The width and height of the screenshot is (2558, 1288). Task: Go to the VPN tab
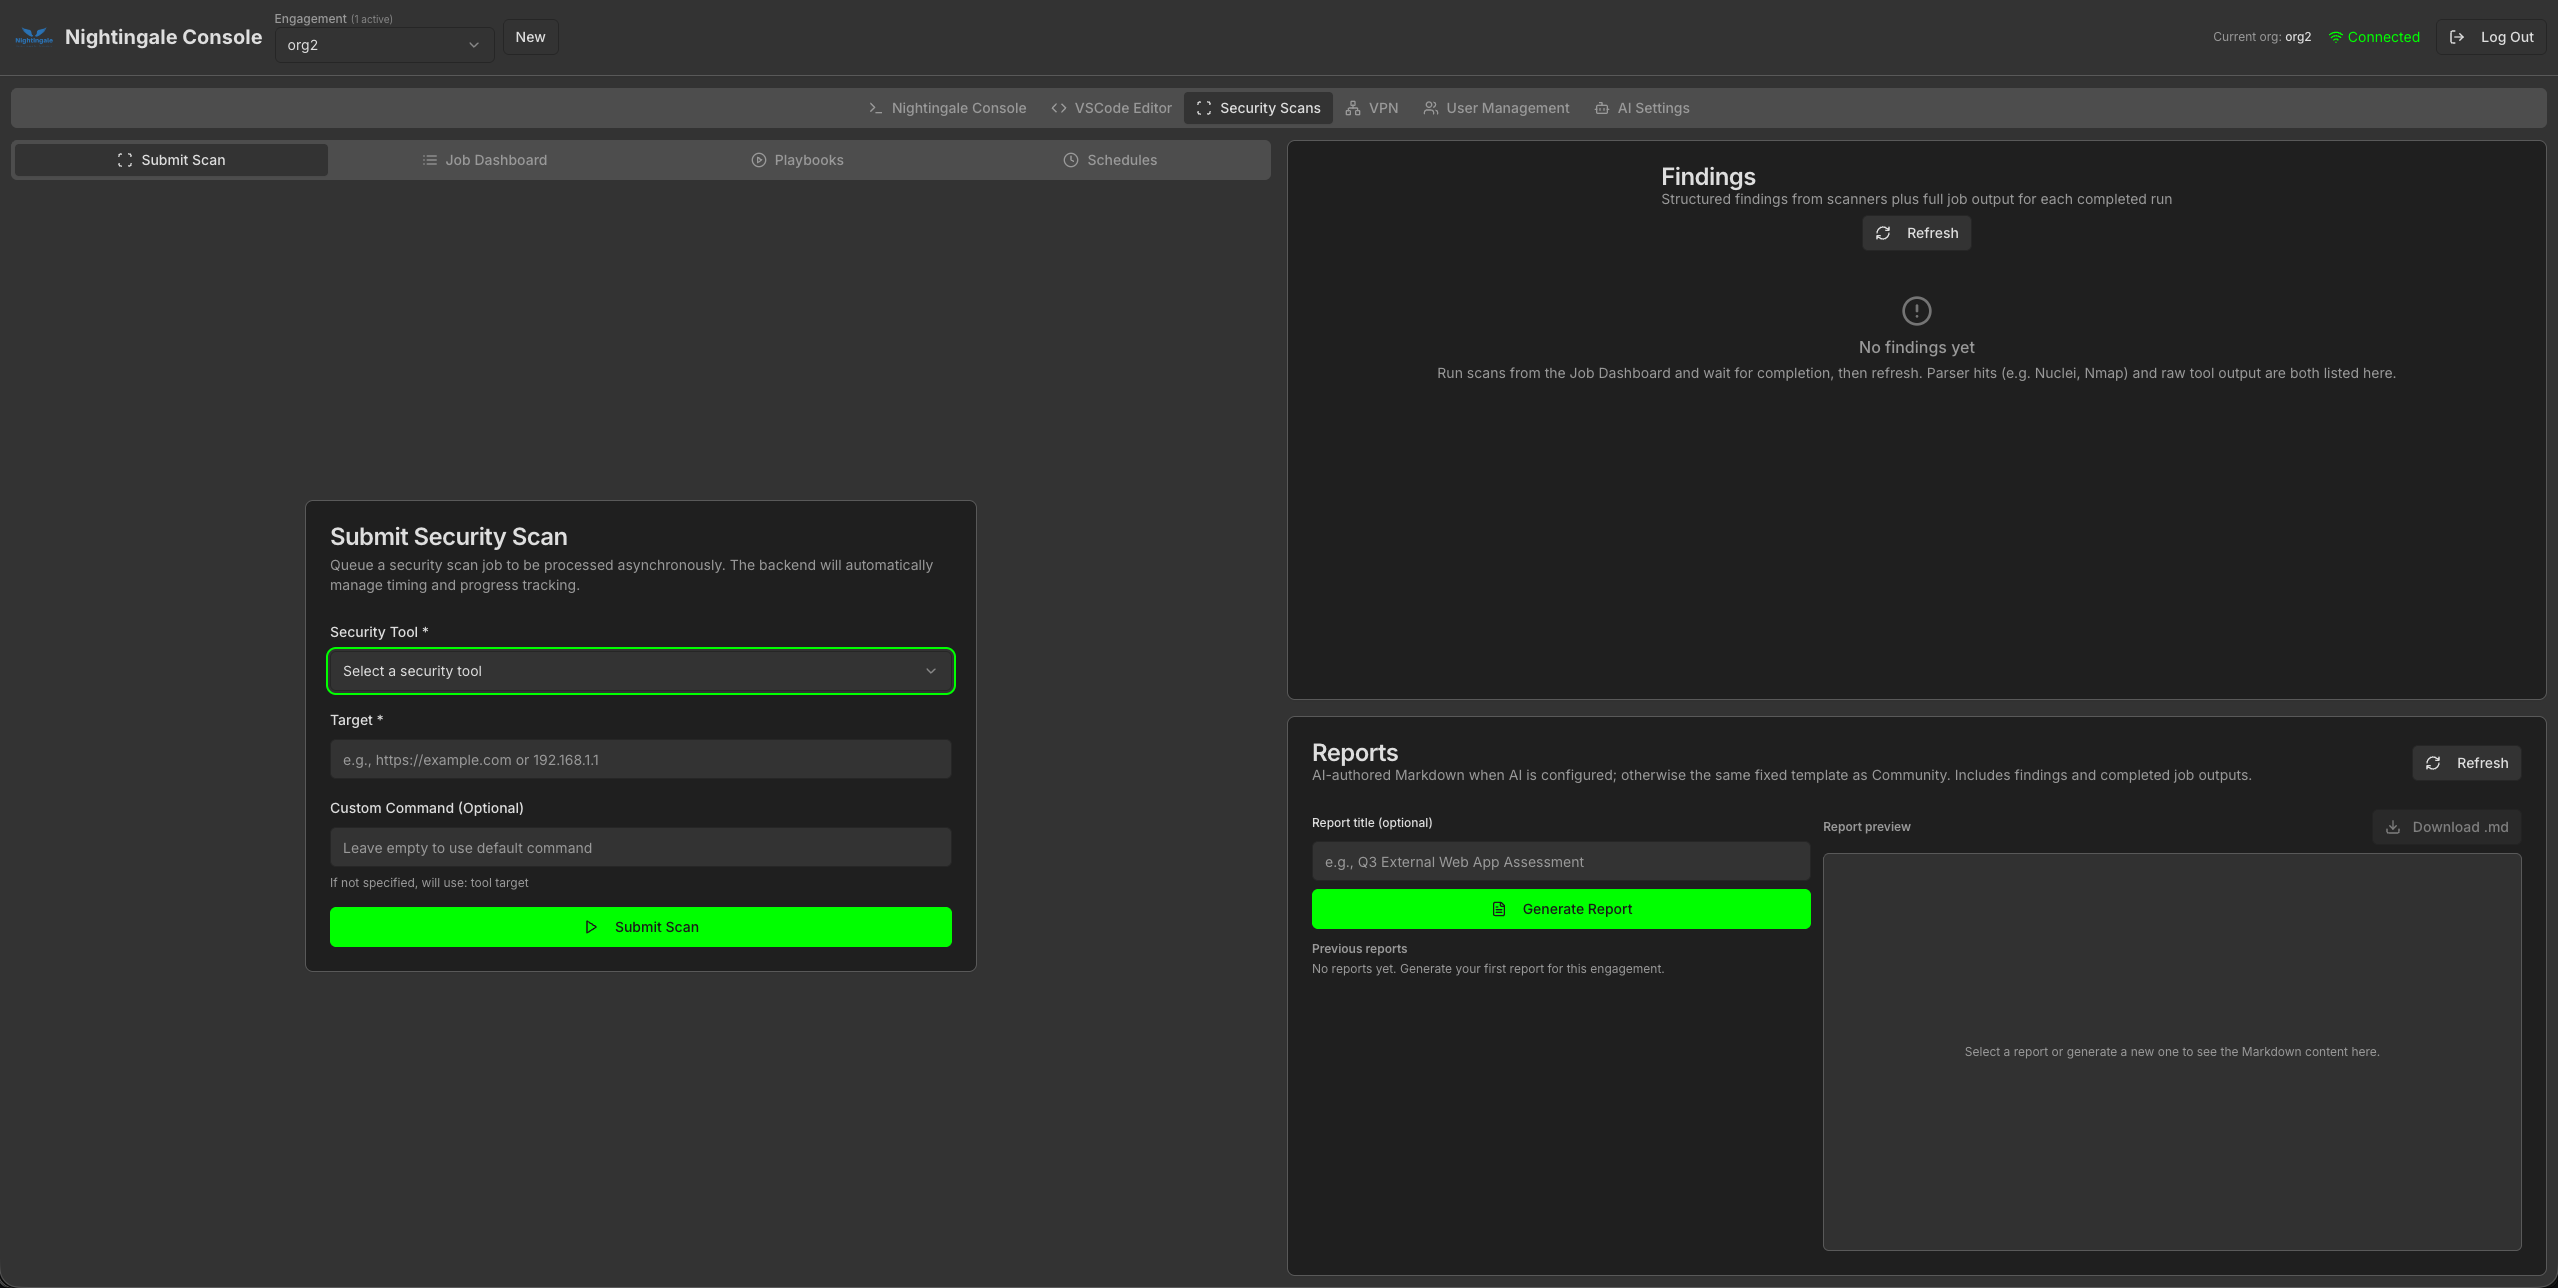point(1371,108)
